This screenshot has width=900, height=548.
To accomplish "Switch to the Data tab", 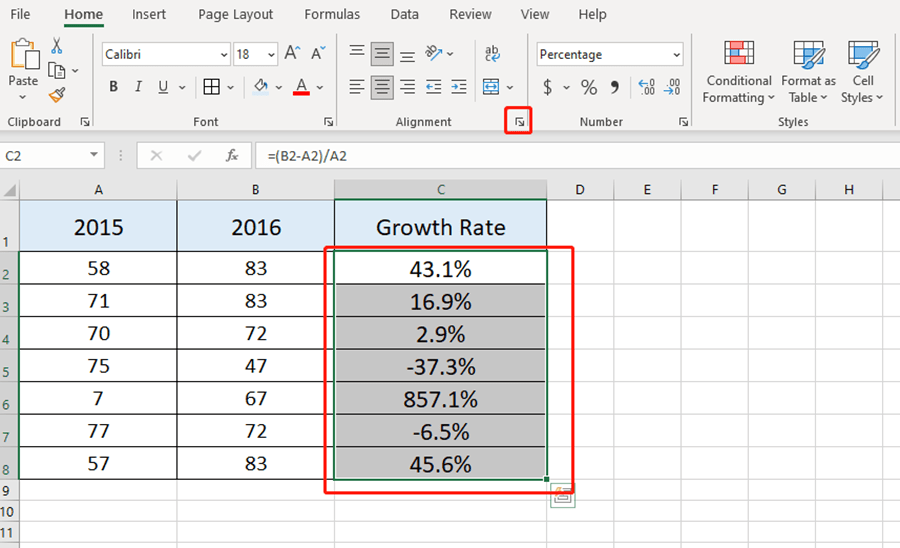I will pyautogui.click(x=404, y=14).
